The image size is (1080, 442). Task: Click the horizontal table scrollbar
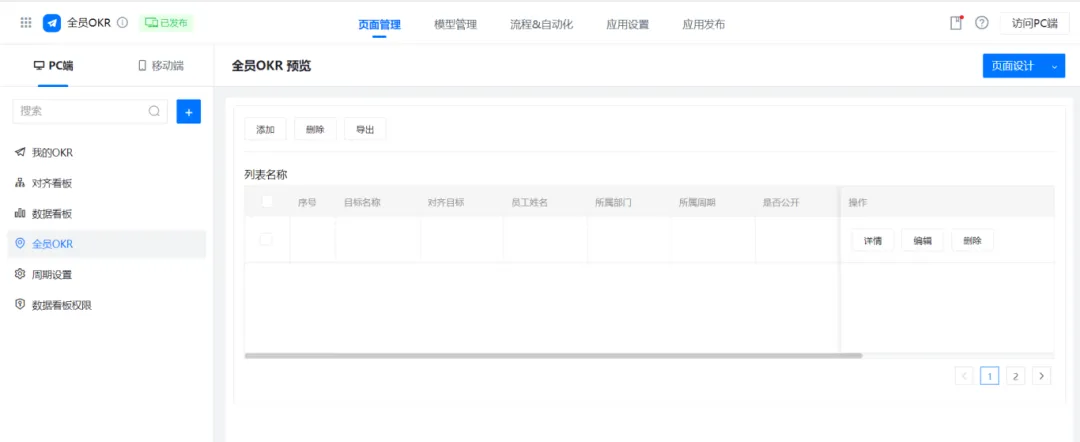click(553, 356)
